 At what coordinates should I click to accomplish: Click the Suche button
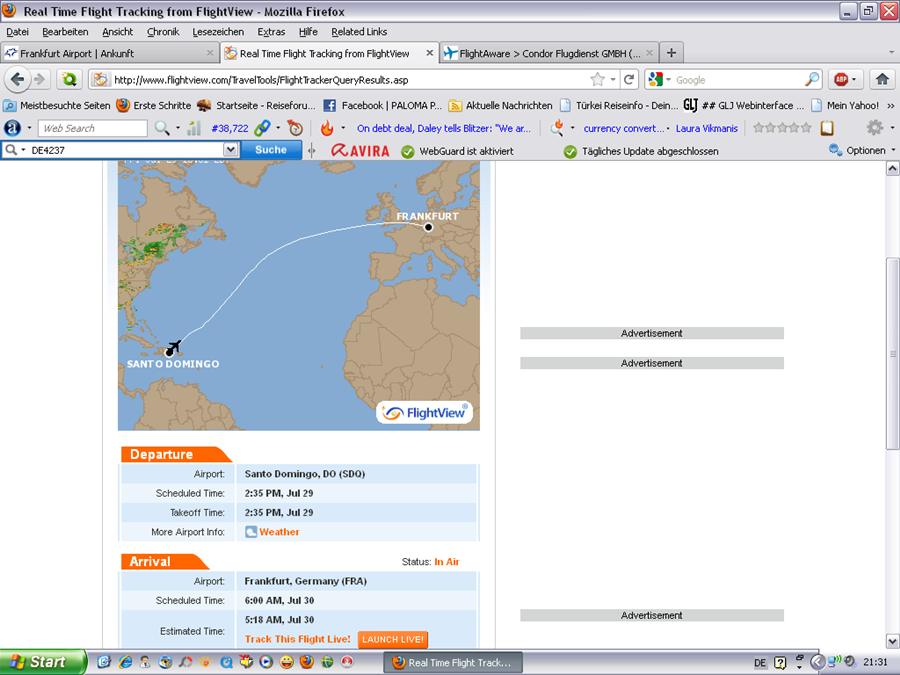271,150
